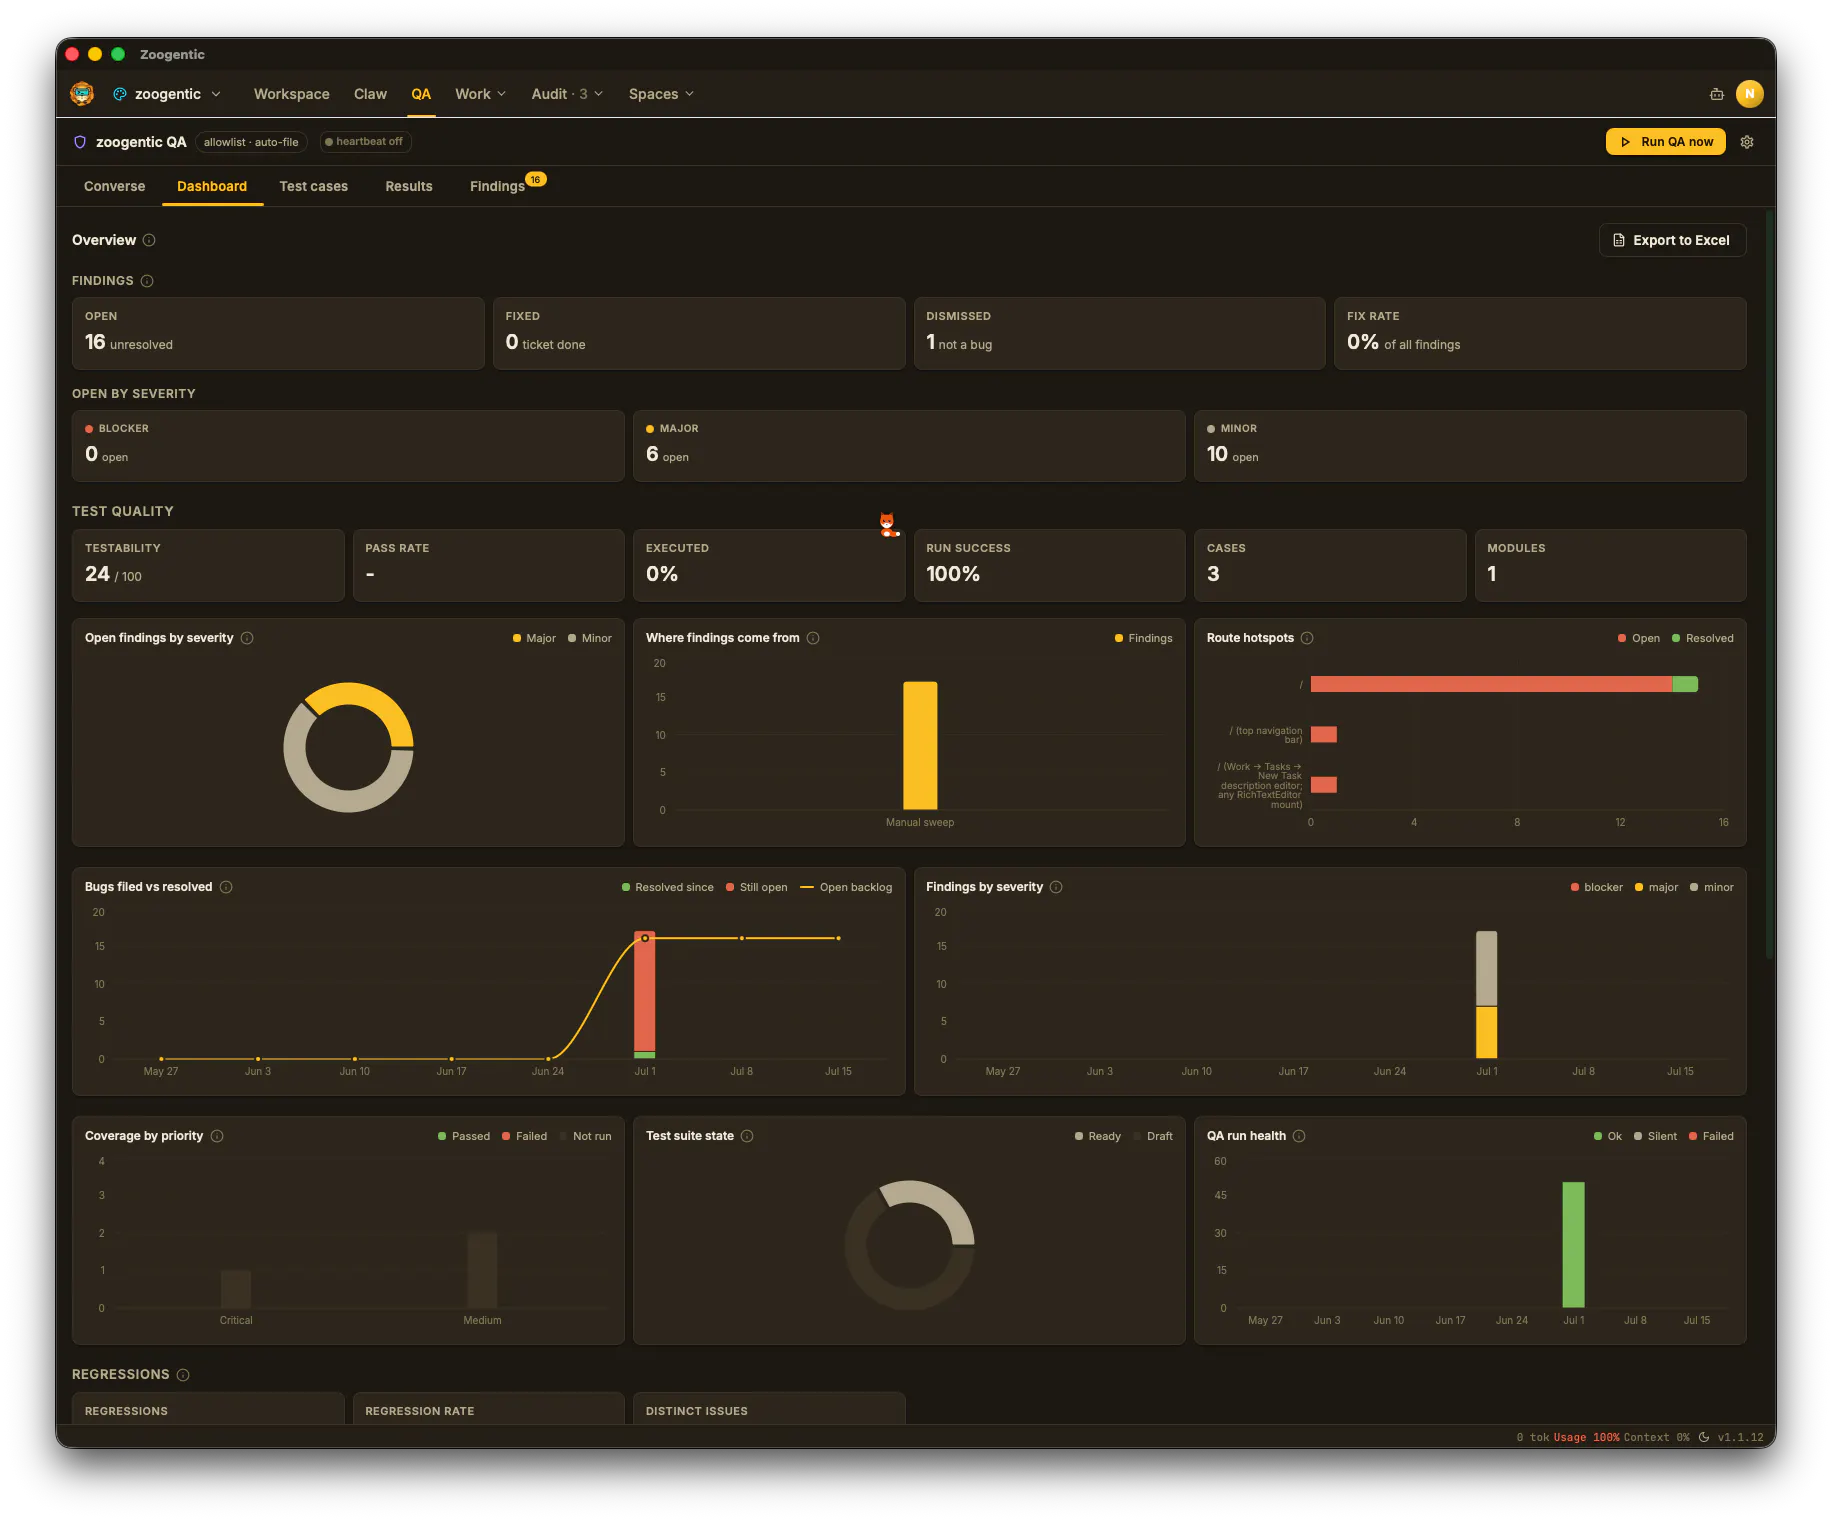Click the Usage 100% status bar text
1832x1522 pixels.
pos(1586,1437)
